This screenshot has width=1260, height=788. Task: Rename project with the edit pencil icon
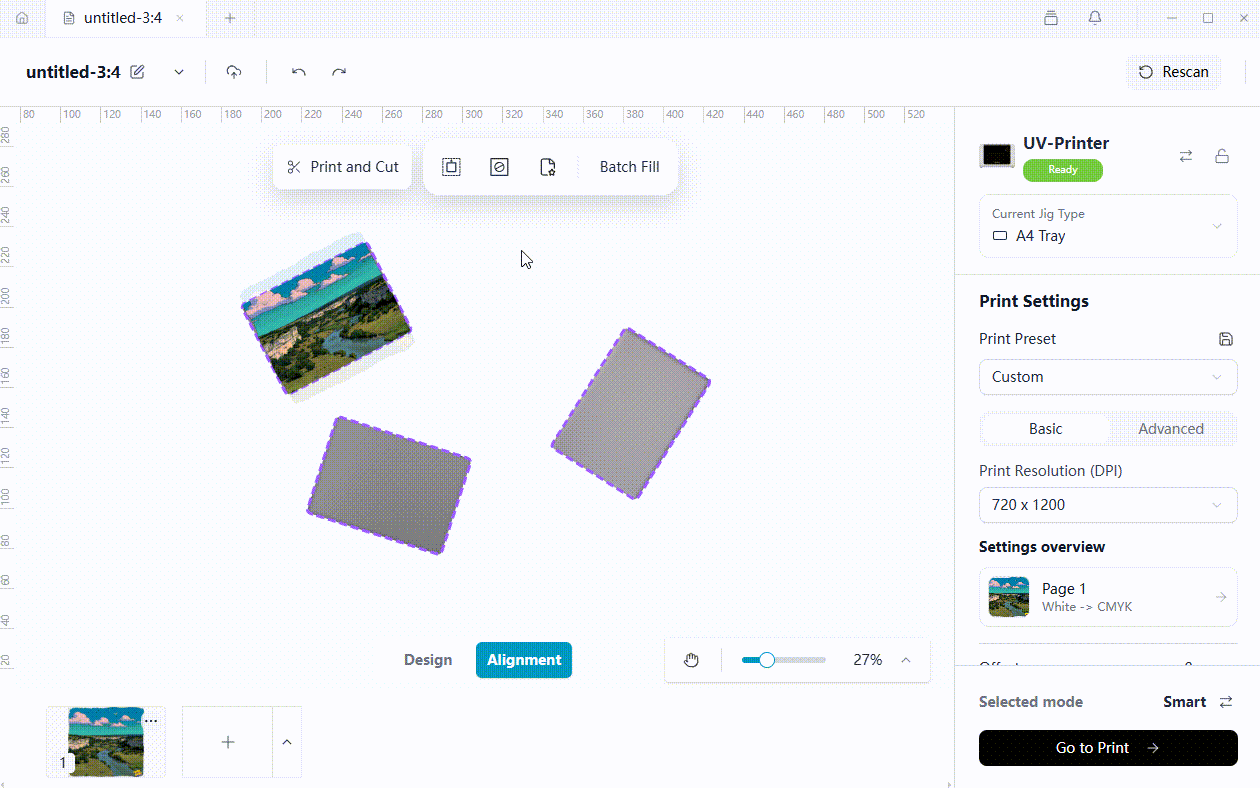[x=138, y=72]
